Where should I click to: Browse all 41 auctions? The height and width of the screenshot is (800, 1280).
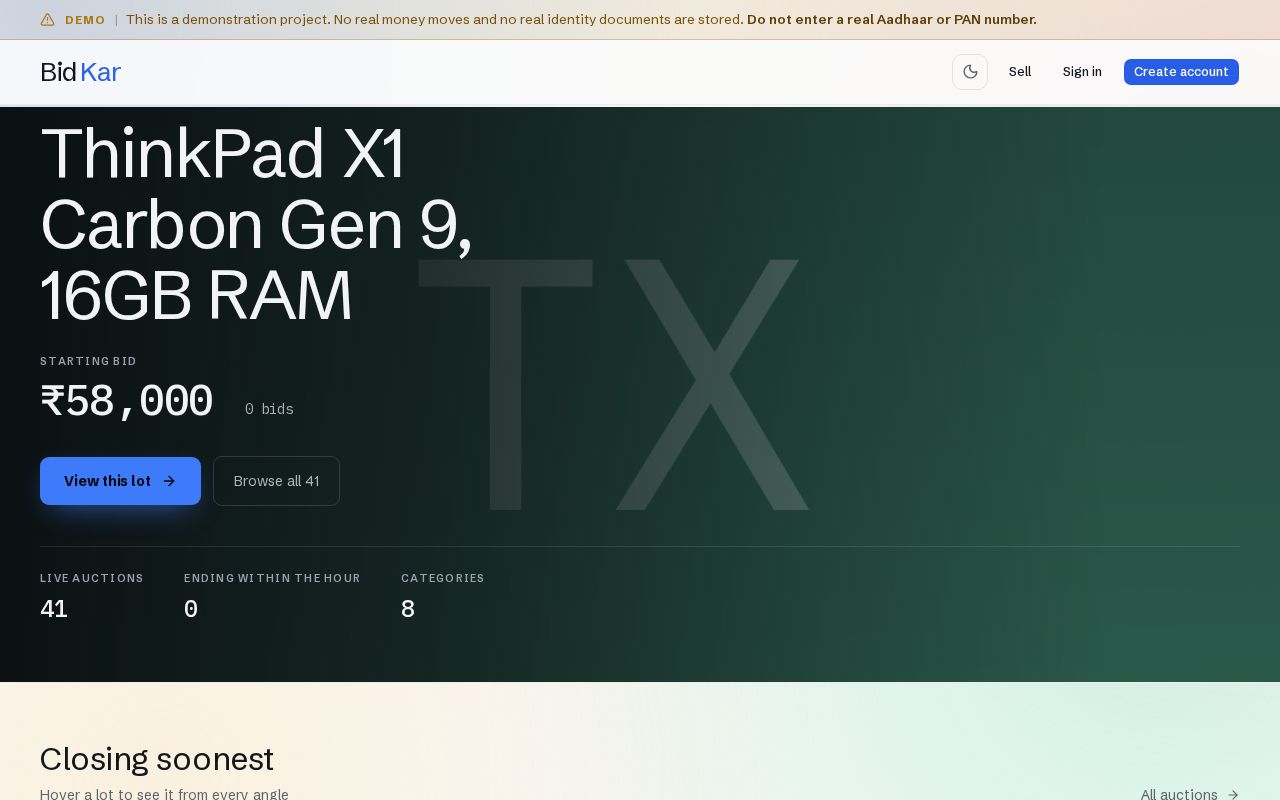[276, 481]
